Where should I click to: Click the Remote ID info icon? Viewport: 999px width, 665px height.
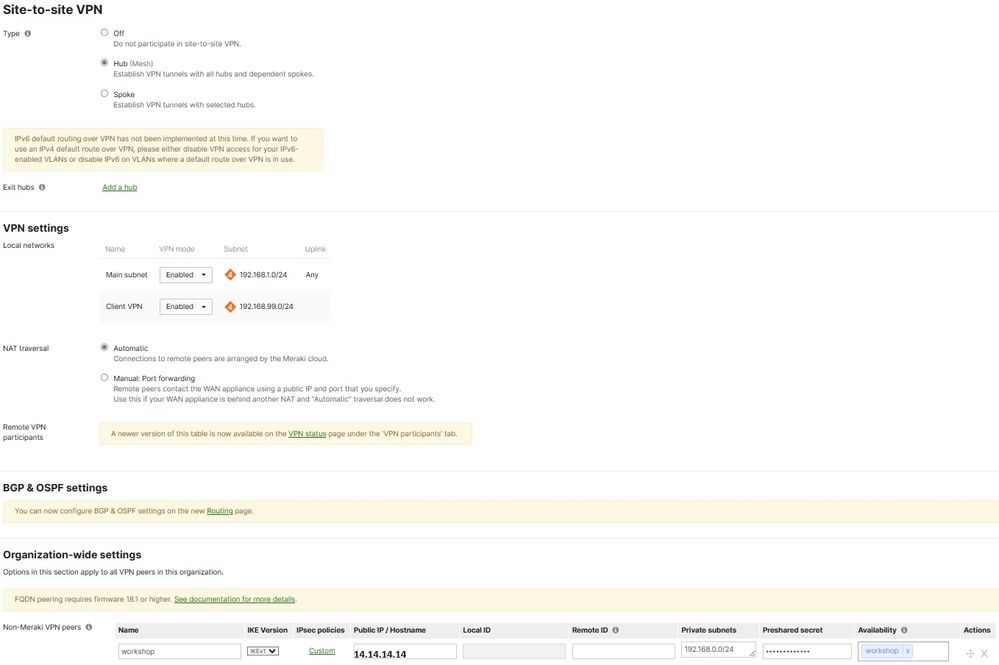click(x=615, y=630)
